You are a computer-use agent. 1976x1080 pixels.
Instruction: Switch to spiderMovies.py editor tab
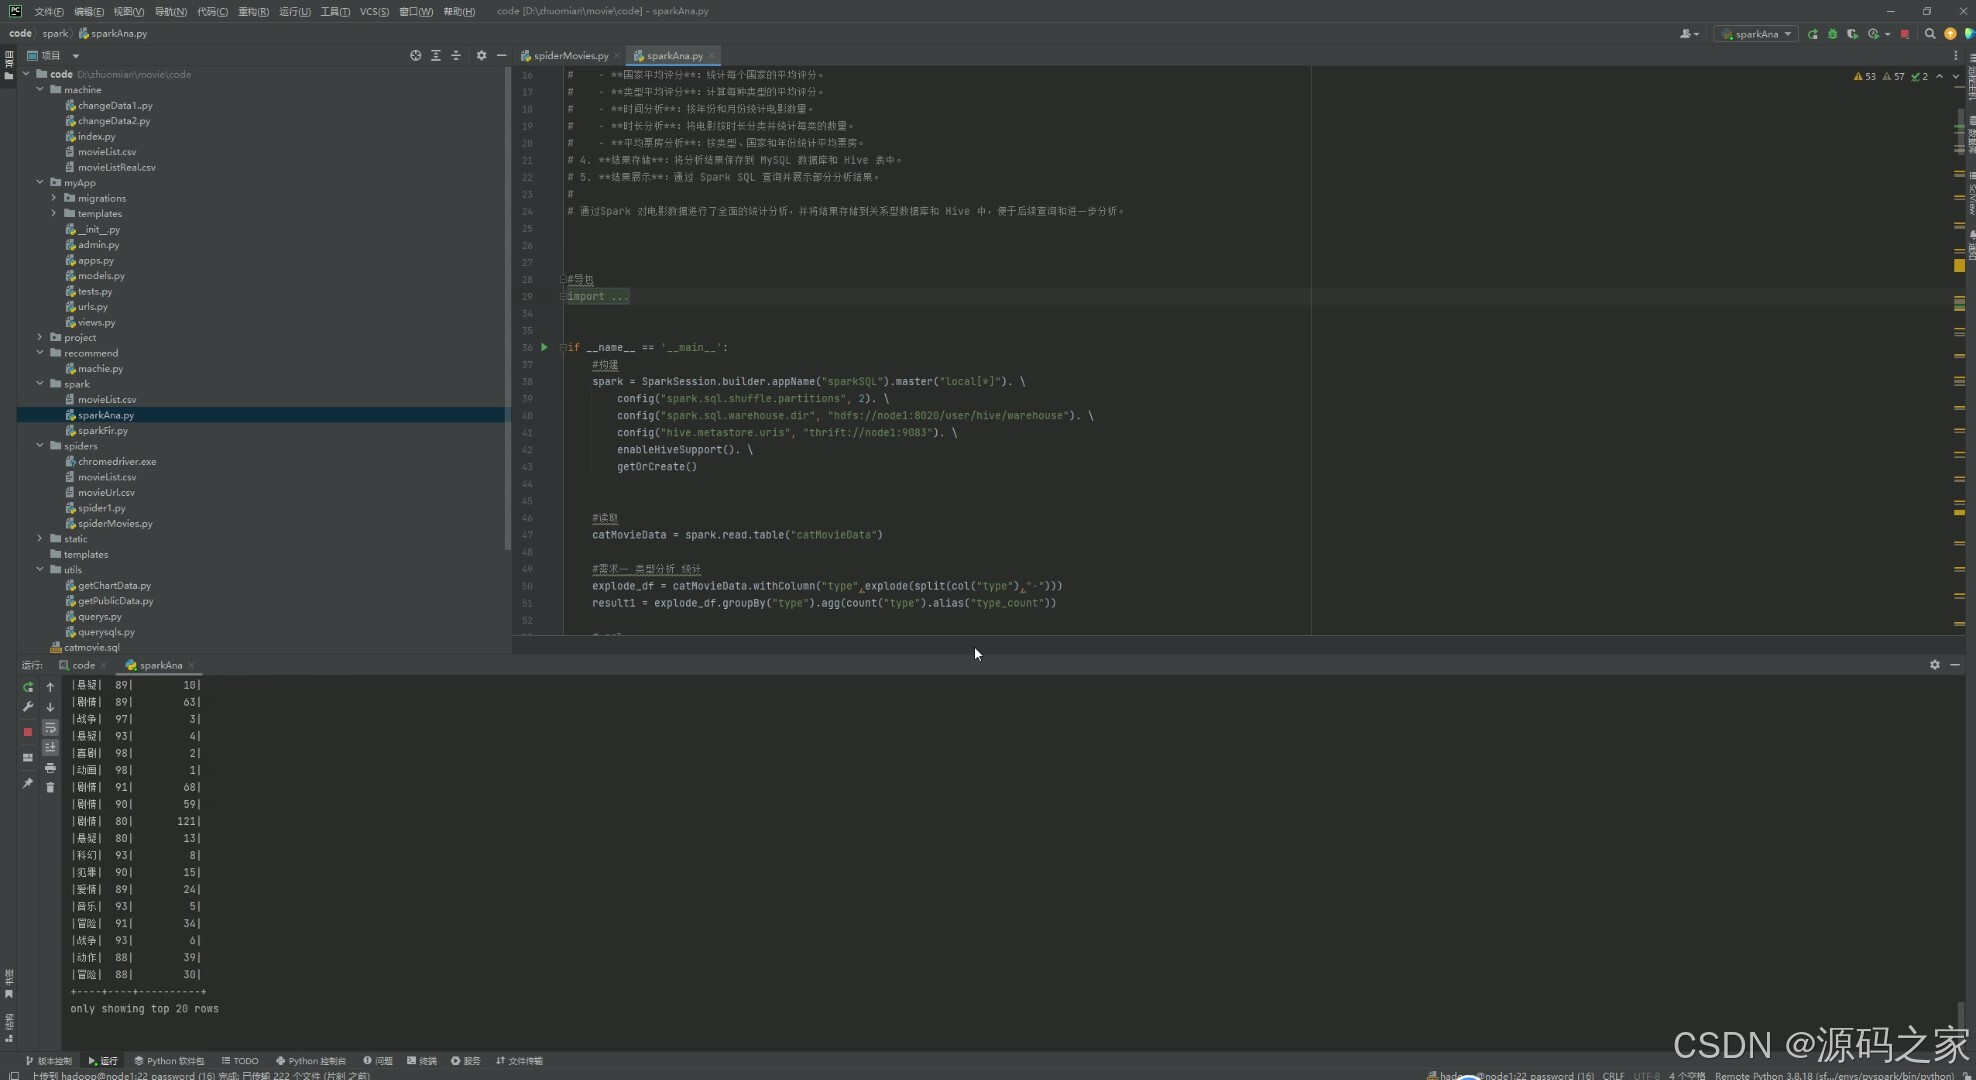[570, 56]
